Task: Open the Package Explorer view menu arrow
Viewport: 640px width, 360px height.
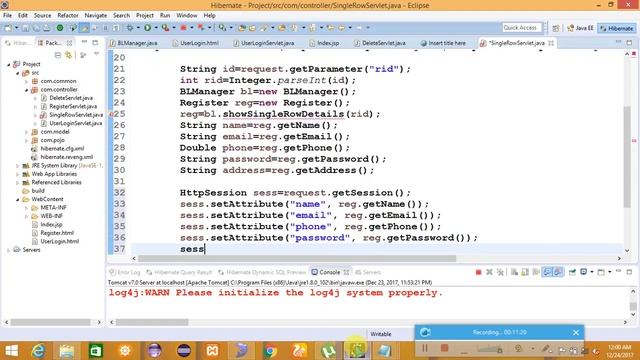Action: tap(96, 54)
